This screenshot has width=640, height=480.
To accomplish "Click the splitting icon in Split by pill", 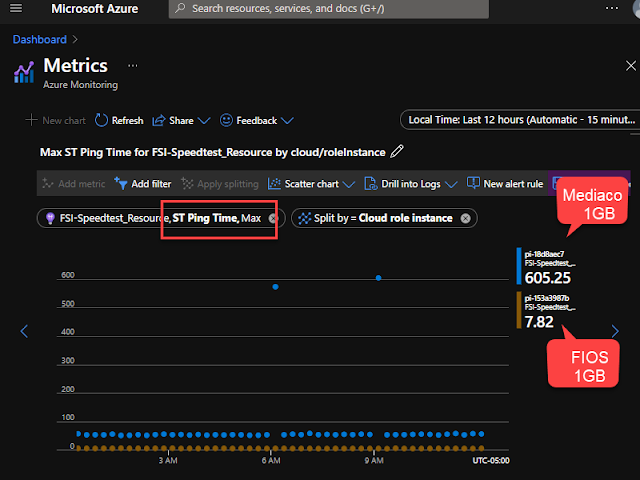I will (304, 218).
